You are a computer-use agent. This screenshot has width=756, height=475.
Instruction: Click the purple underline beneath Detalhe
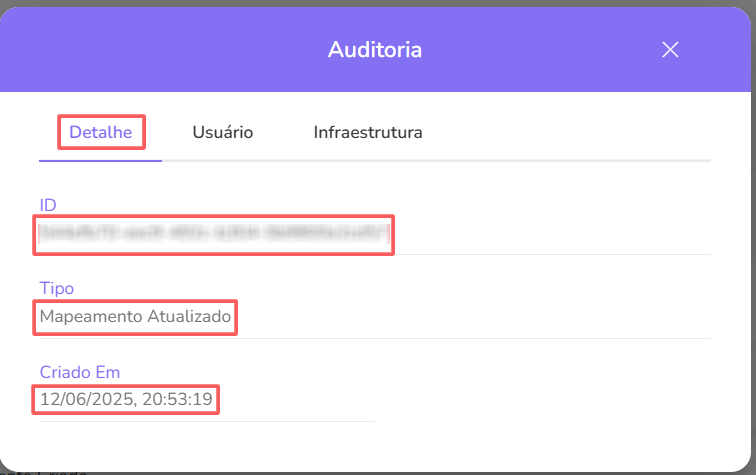(x=100, y=160)
